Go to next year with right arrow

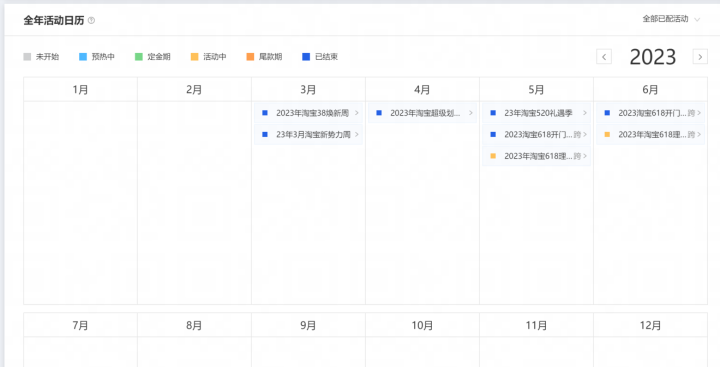point(700,57)
